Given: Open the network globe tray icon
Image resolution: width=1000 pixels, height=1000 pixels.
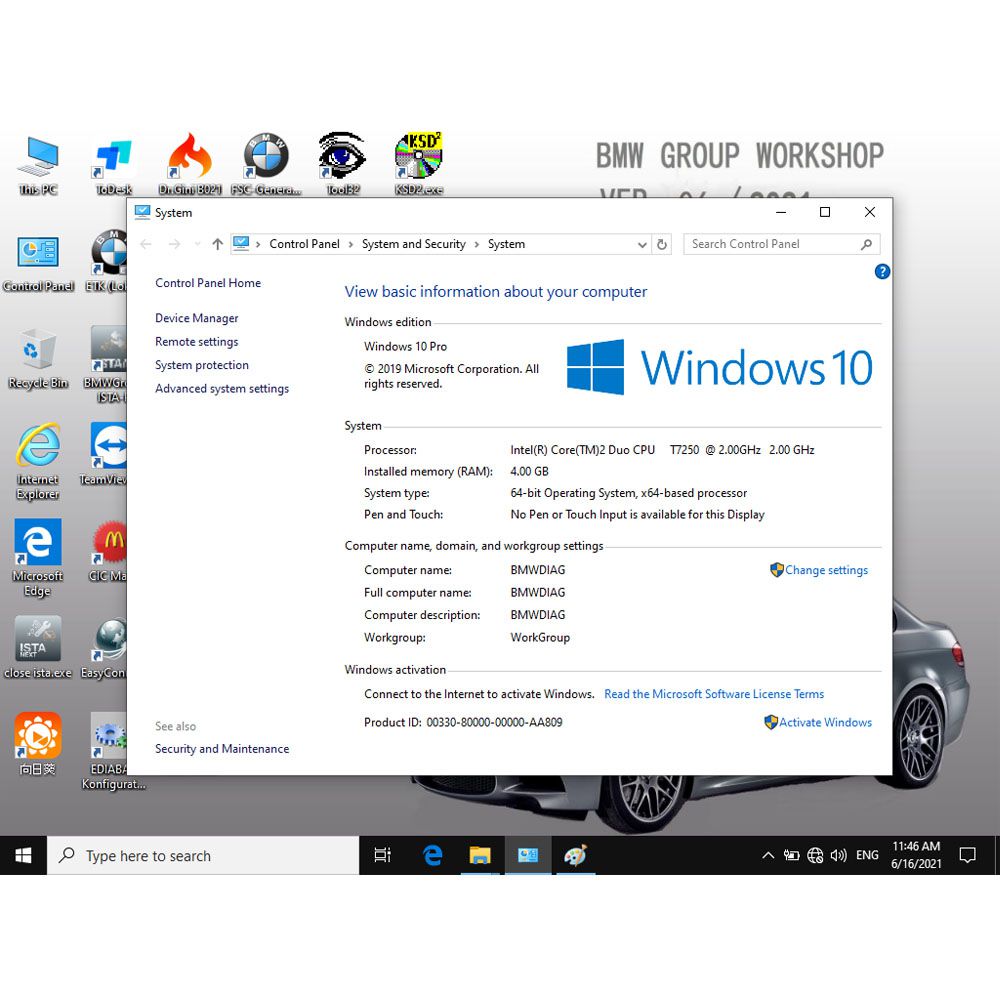Looking at the screenshot, I should (815, 855).
